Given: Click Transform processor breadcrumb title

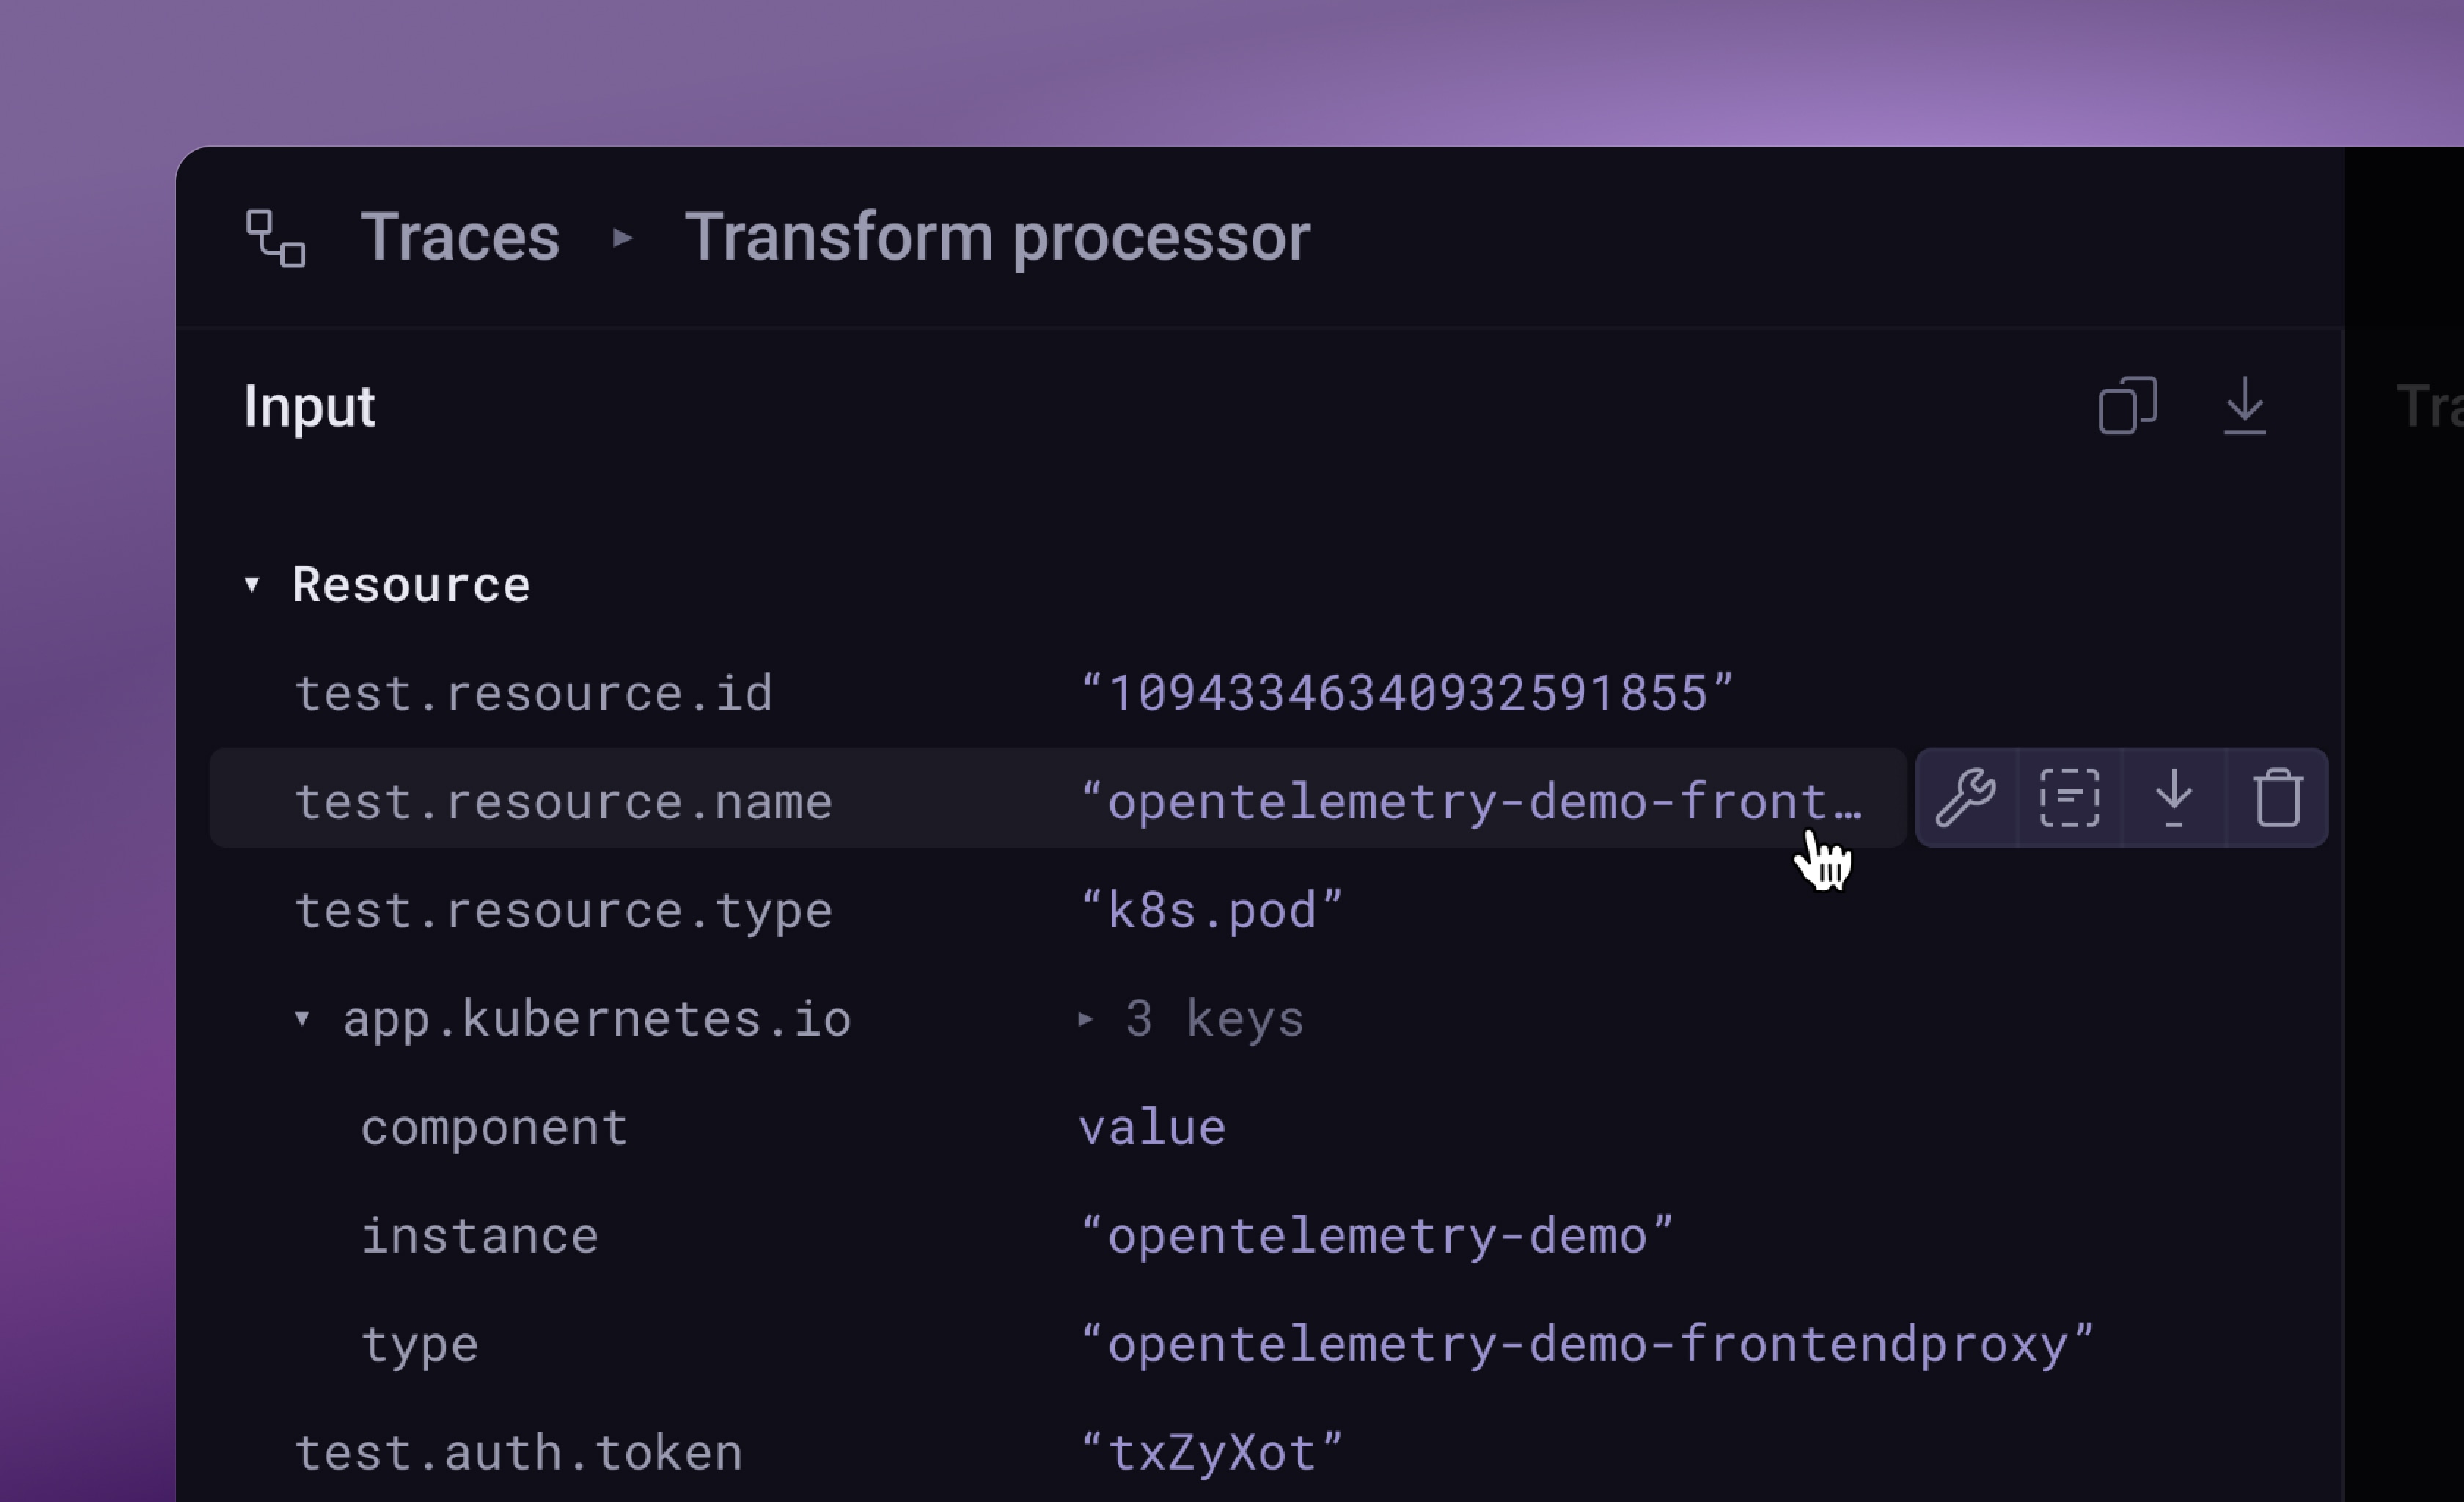Looking at the screenshot, I should pos(996,238).
